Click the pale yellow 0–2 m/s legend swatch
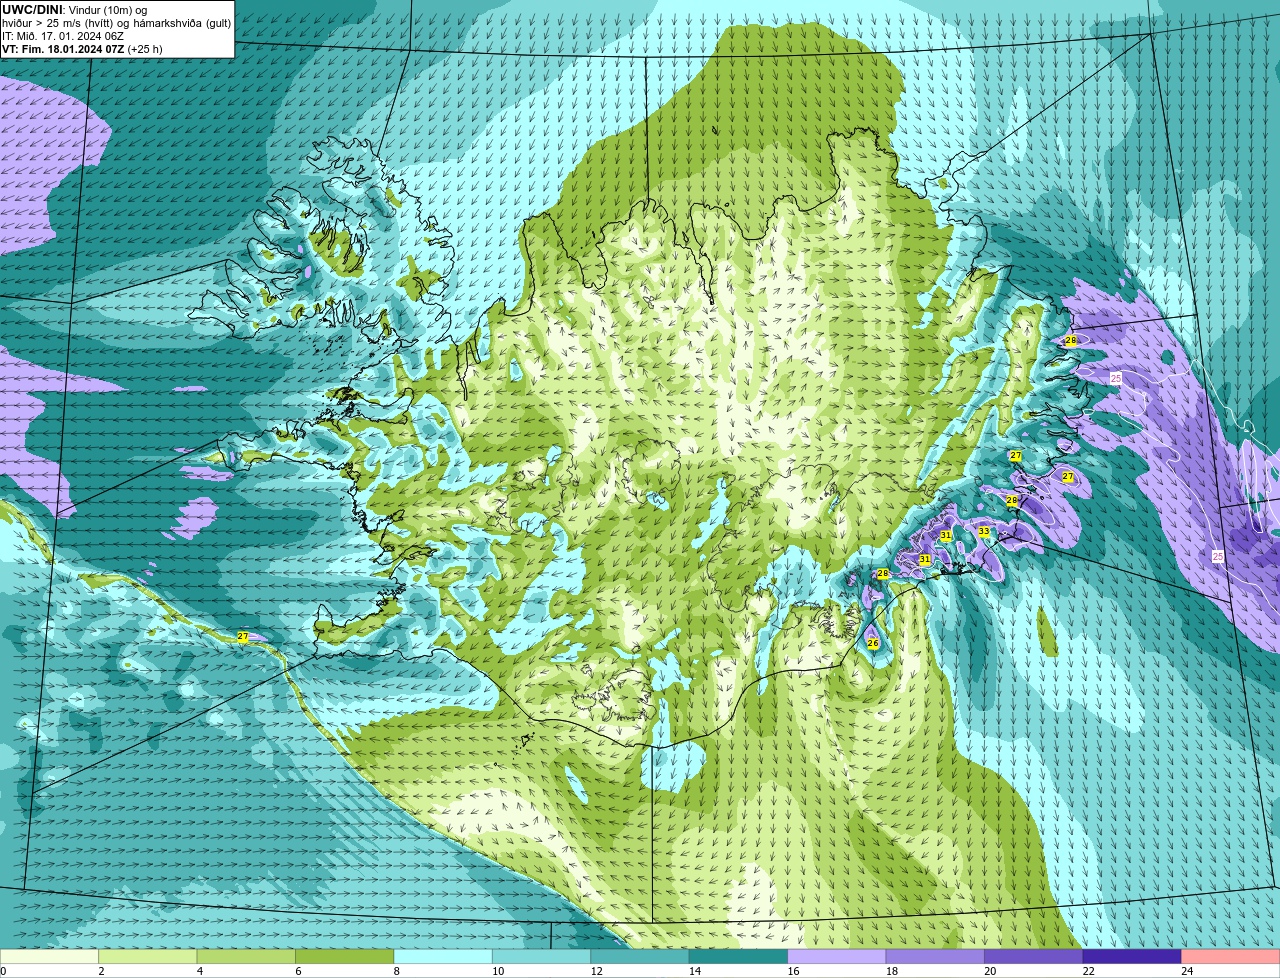1280x978 pixels. pyautogui.click(x=50, y=957)
